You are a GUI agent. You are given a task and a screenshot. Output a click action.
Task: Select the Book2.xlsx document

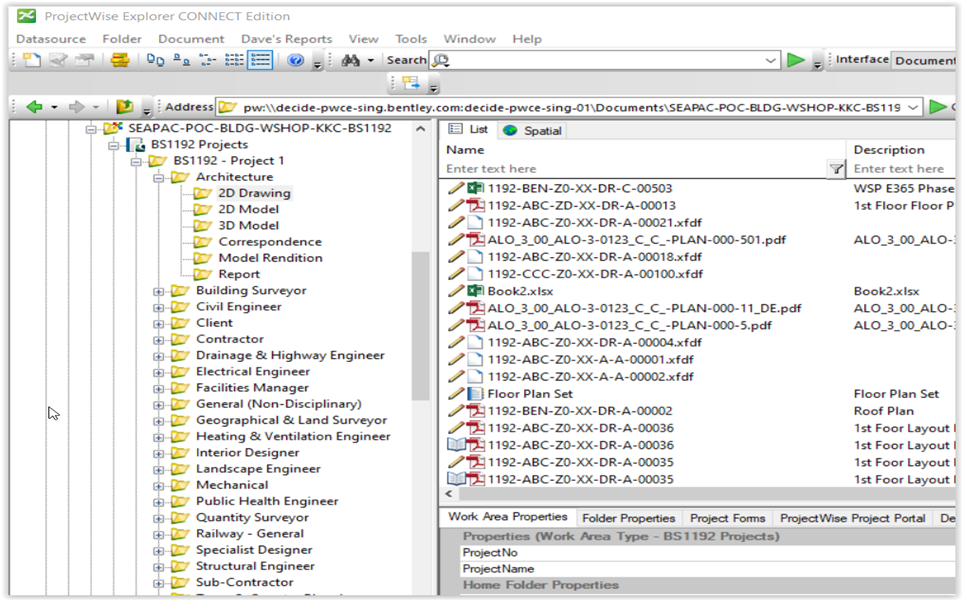coord(520,292)
